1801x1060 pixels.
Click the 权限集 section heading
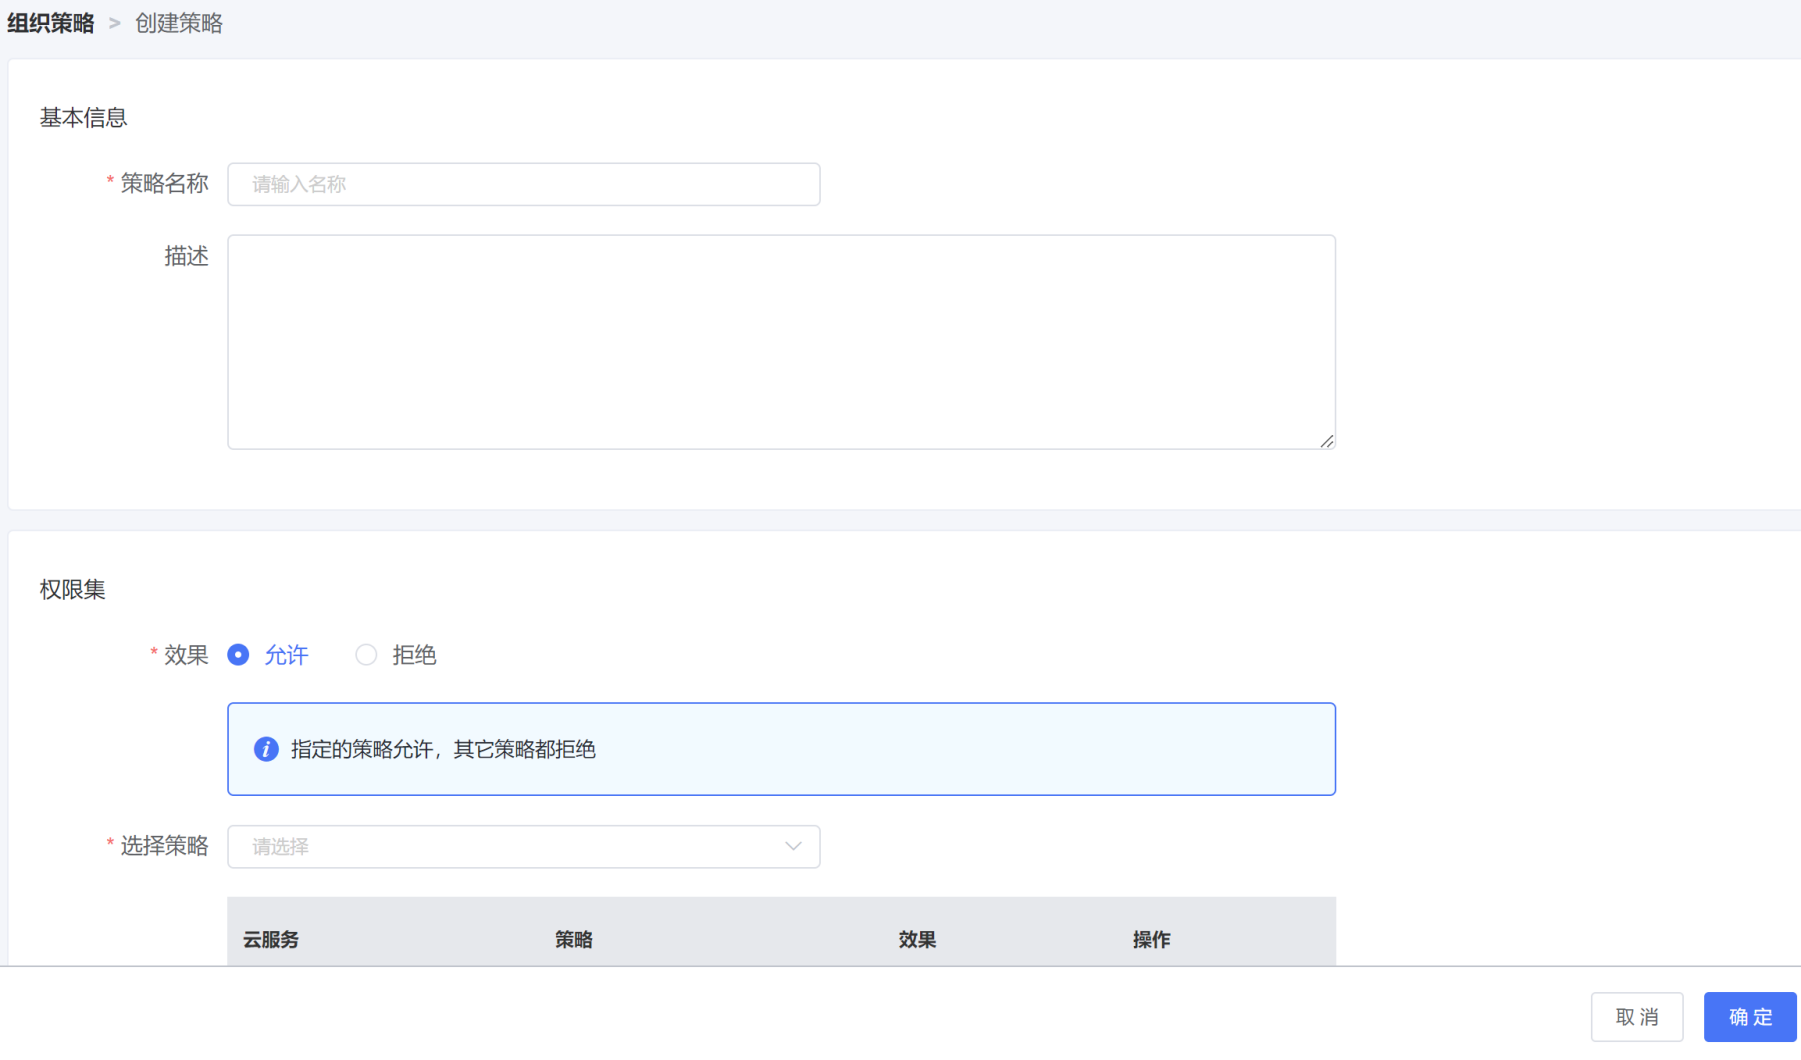(73, 590)
